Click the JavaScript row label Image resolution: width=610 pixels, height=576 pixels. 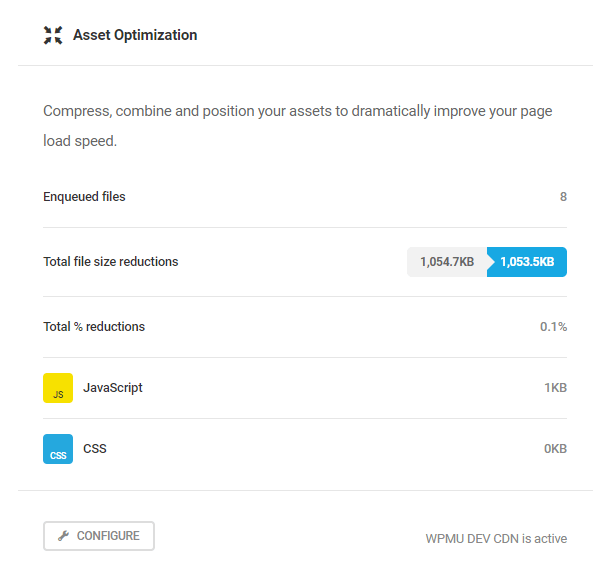tap(113, 388)
